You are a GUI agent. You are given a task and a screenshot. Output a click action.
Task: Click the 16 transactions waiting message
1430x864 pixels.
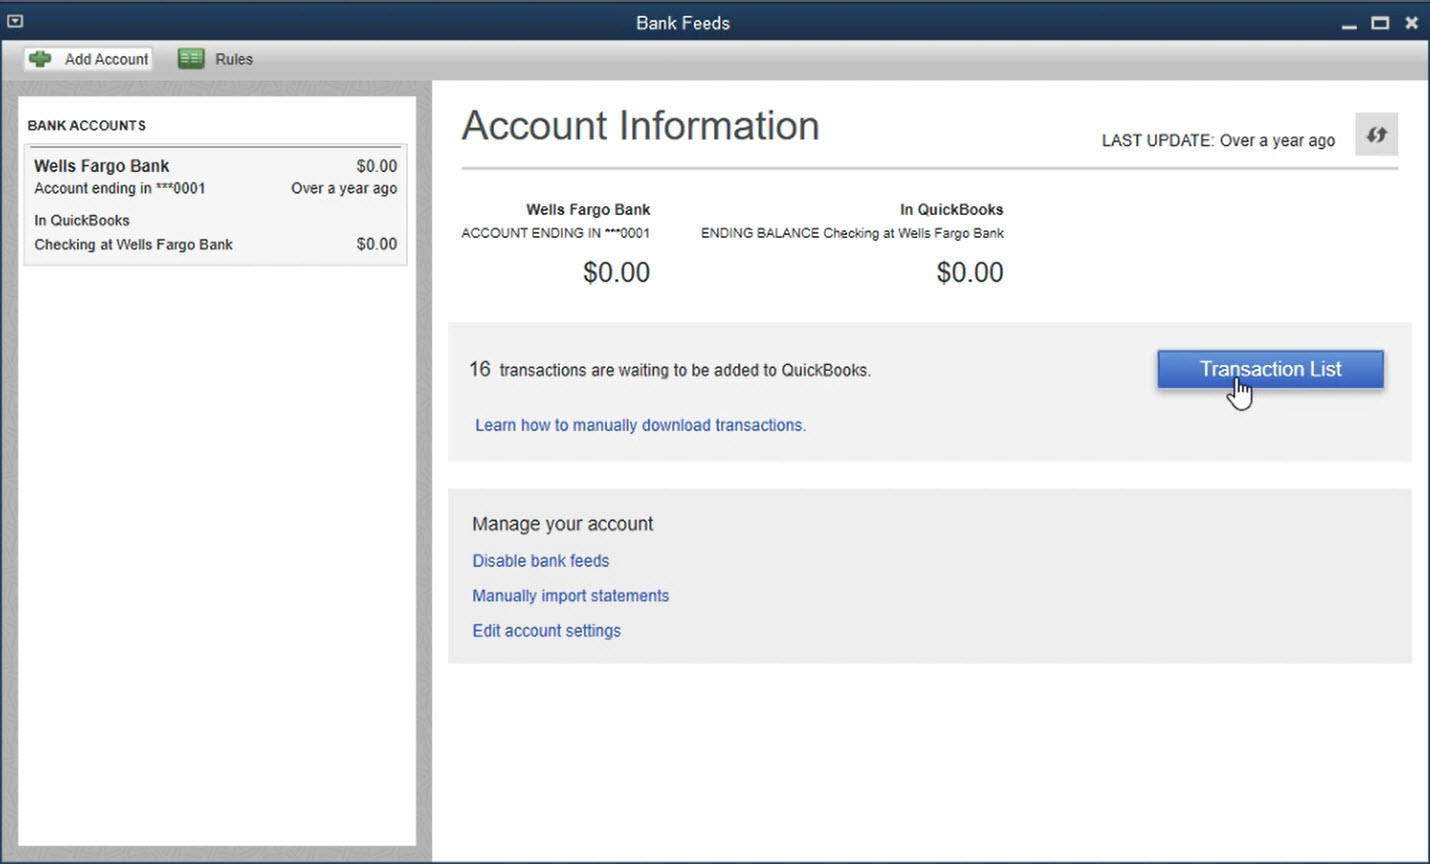tap(670, 370)
